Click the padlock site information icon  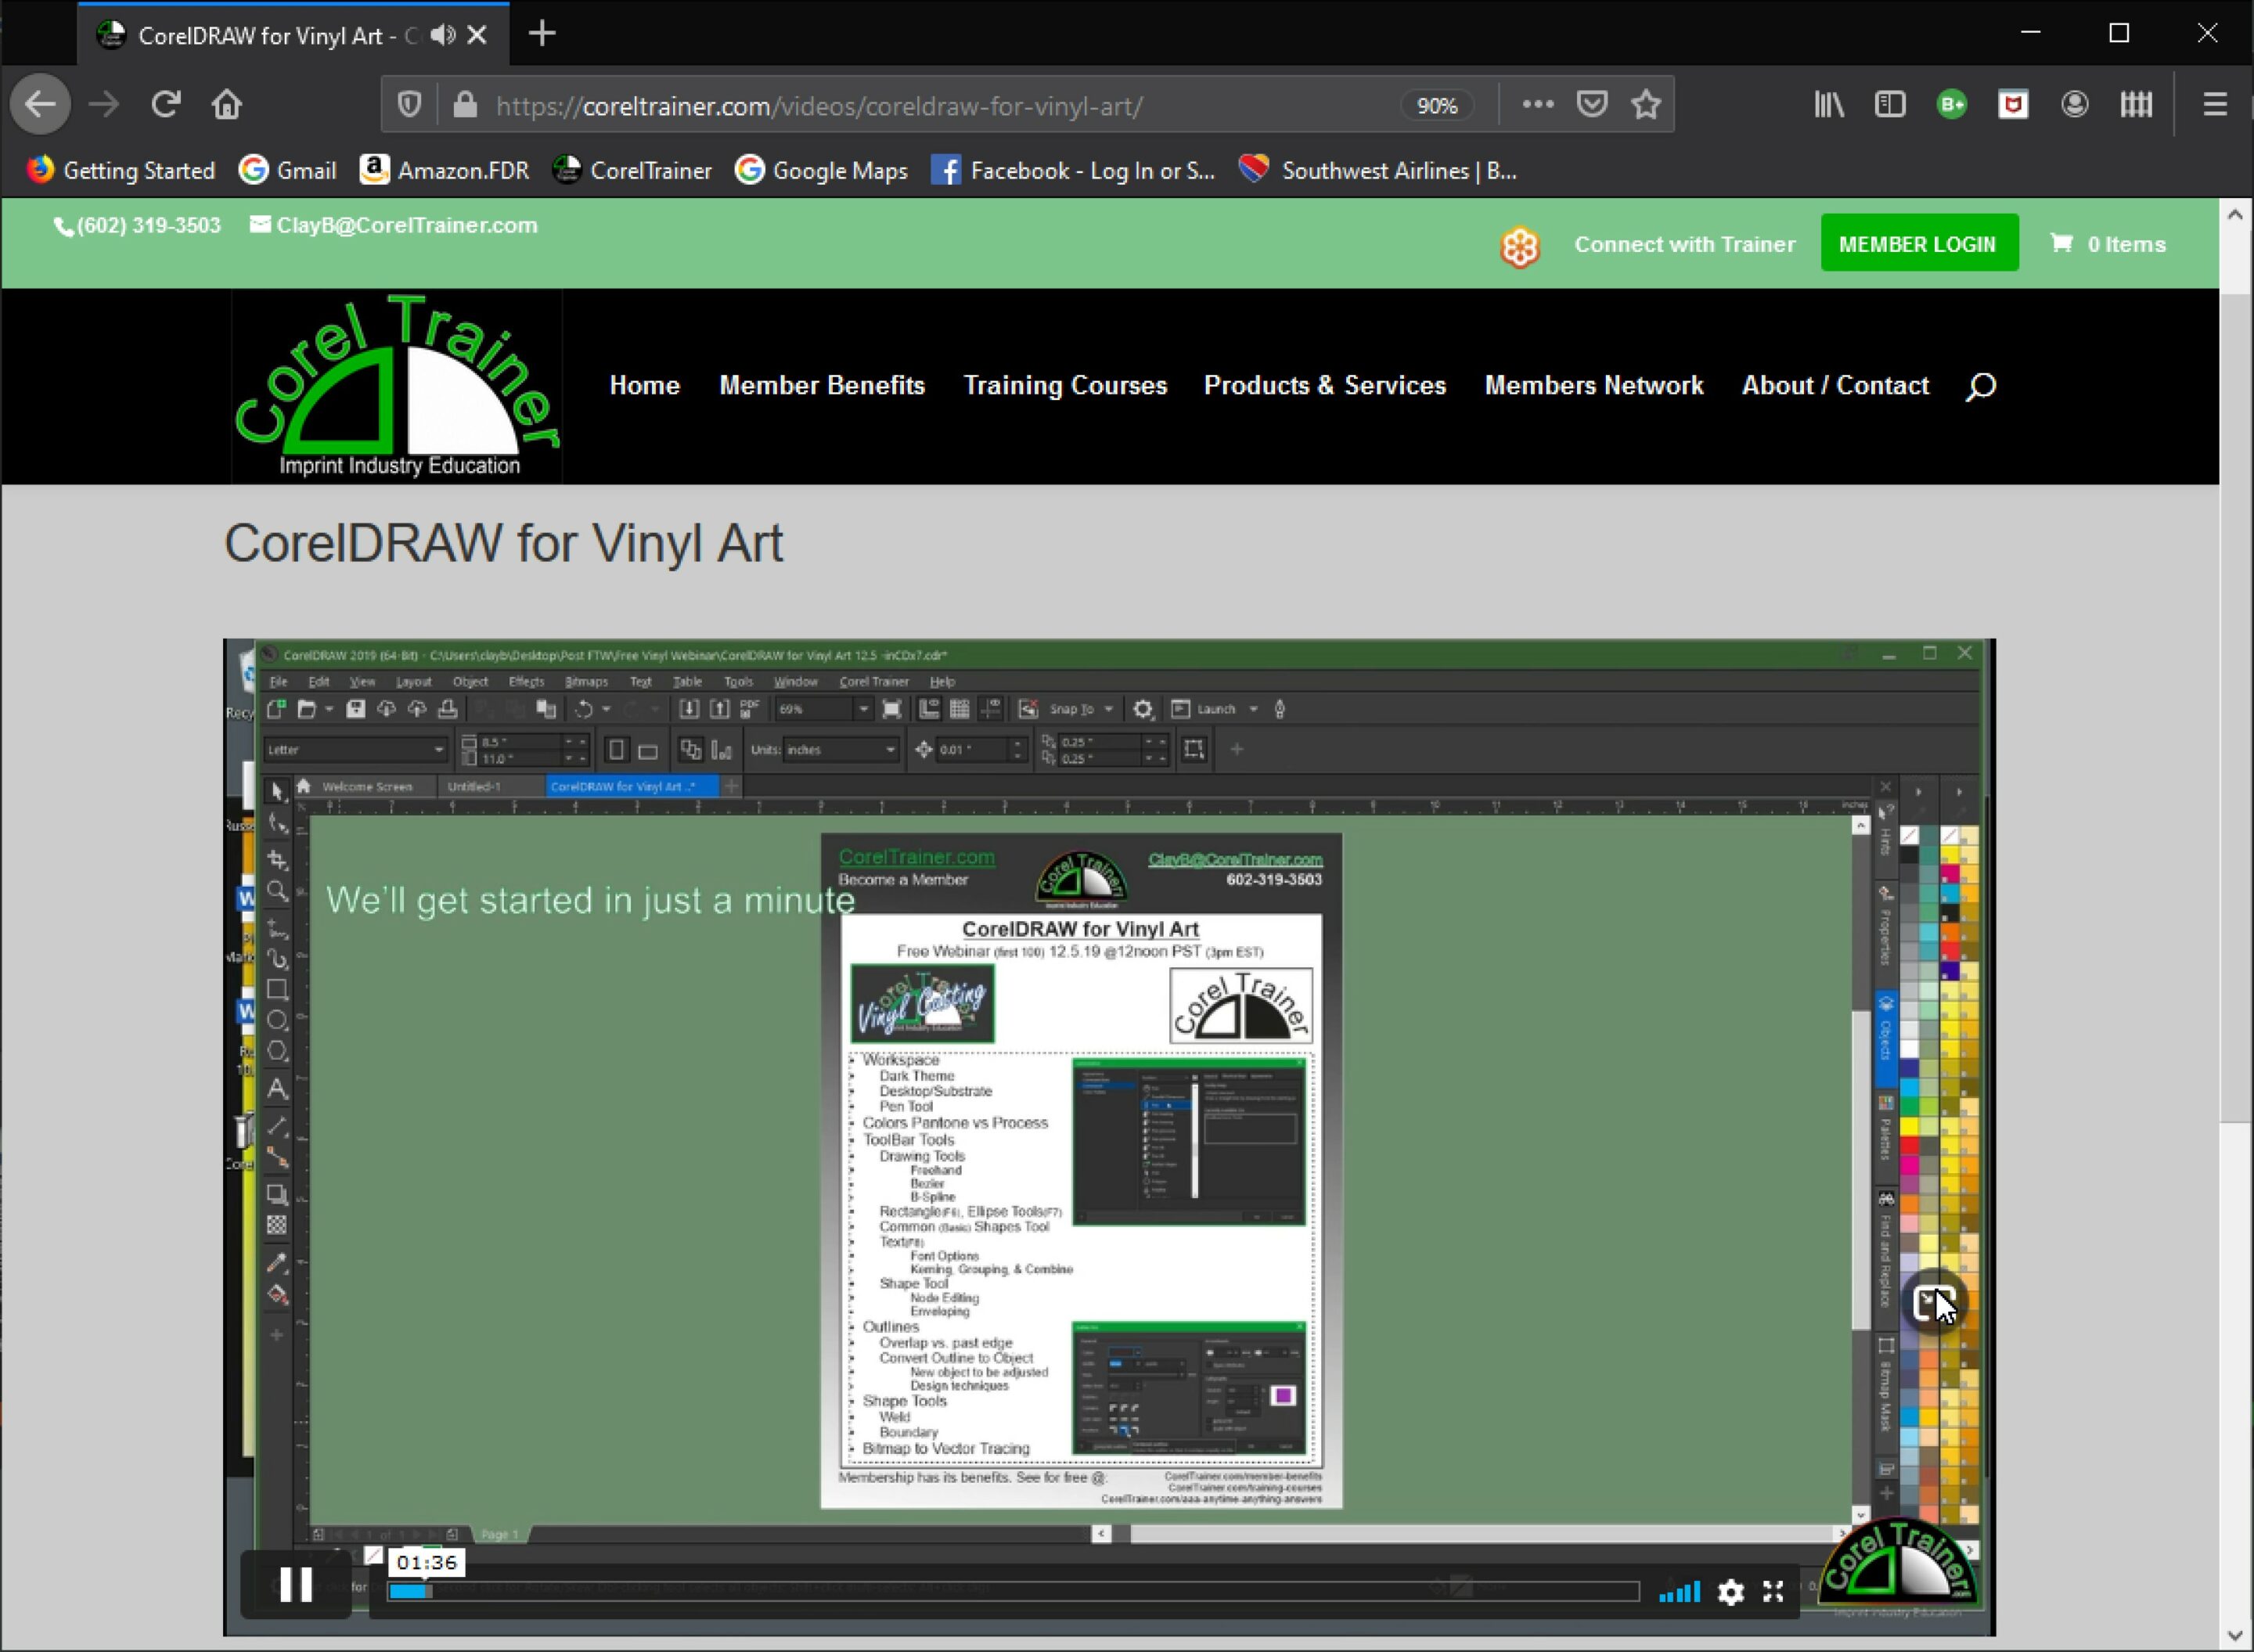click(x=465, y=104)
